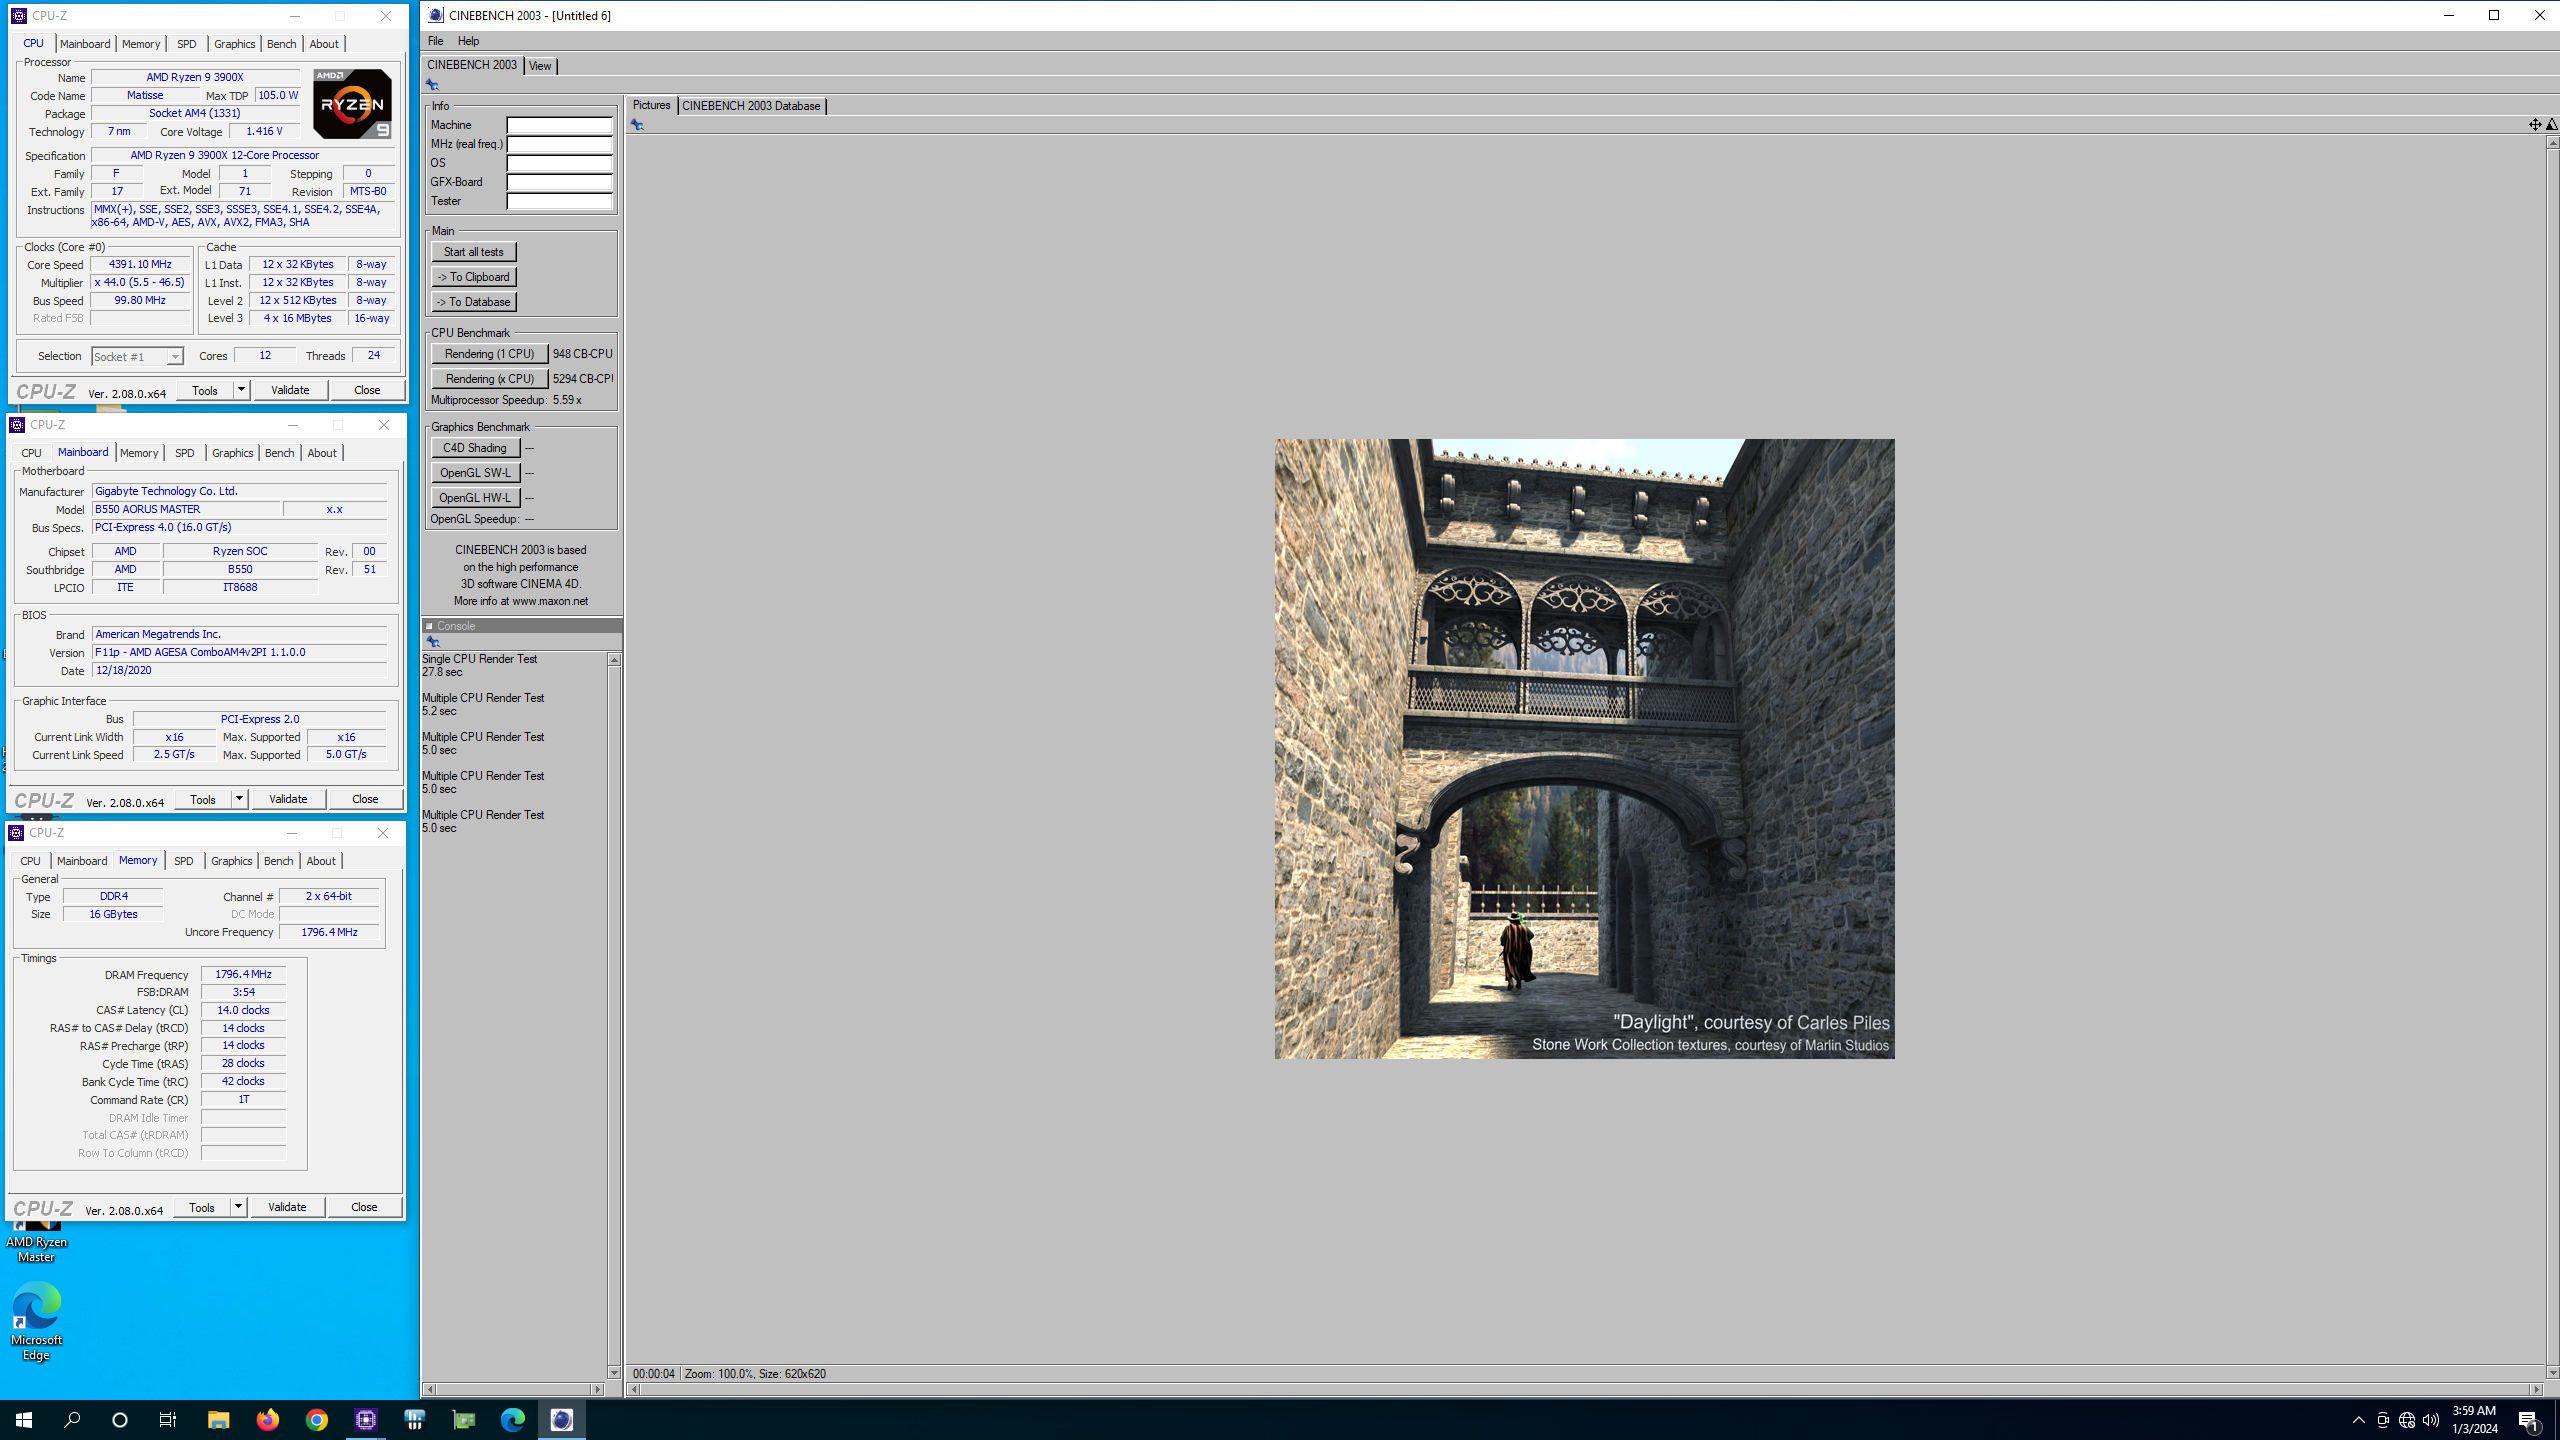Switch to the CINEBENCH taskbar icon
This screenshot has width=2560, height=1440.
click(561, 1419)
